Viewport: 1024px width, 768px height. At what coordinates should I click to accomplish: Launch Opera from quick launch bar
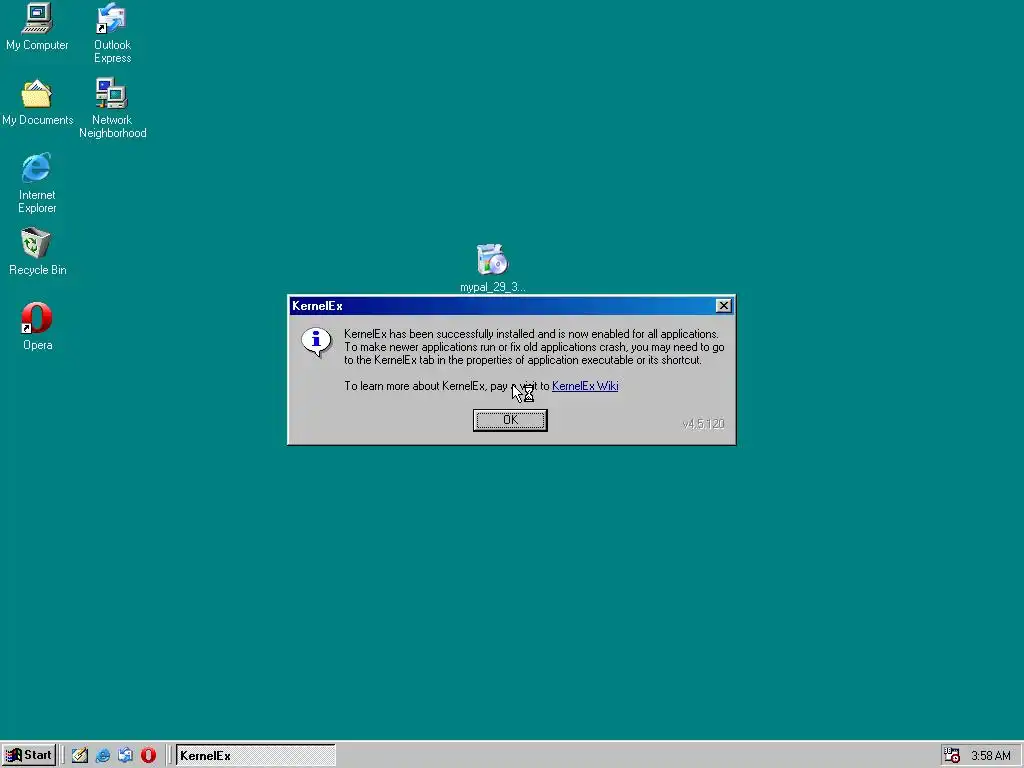148,756
